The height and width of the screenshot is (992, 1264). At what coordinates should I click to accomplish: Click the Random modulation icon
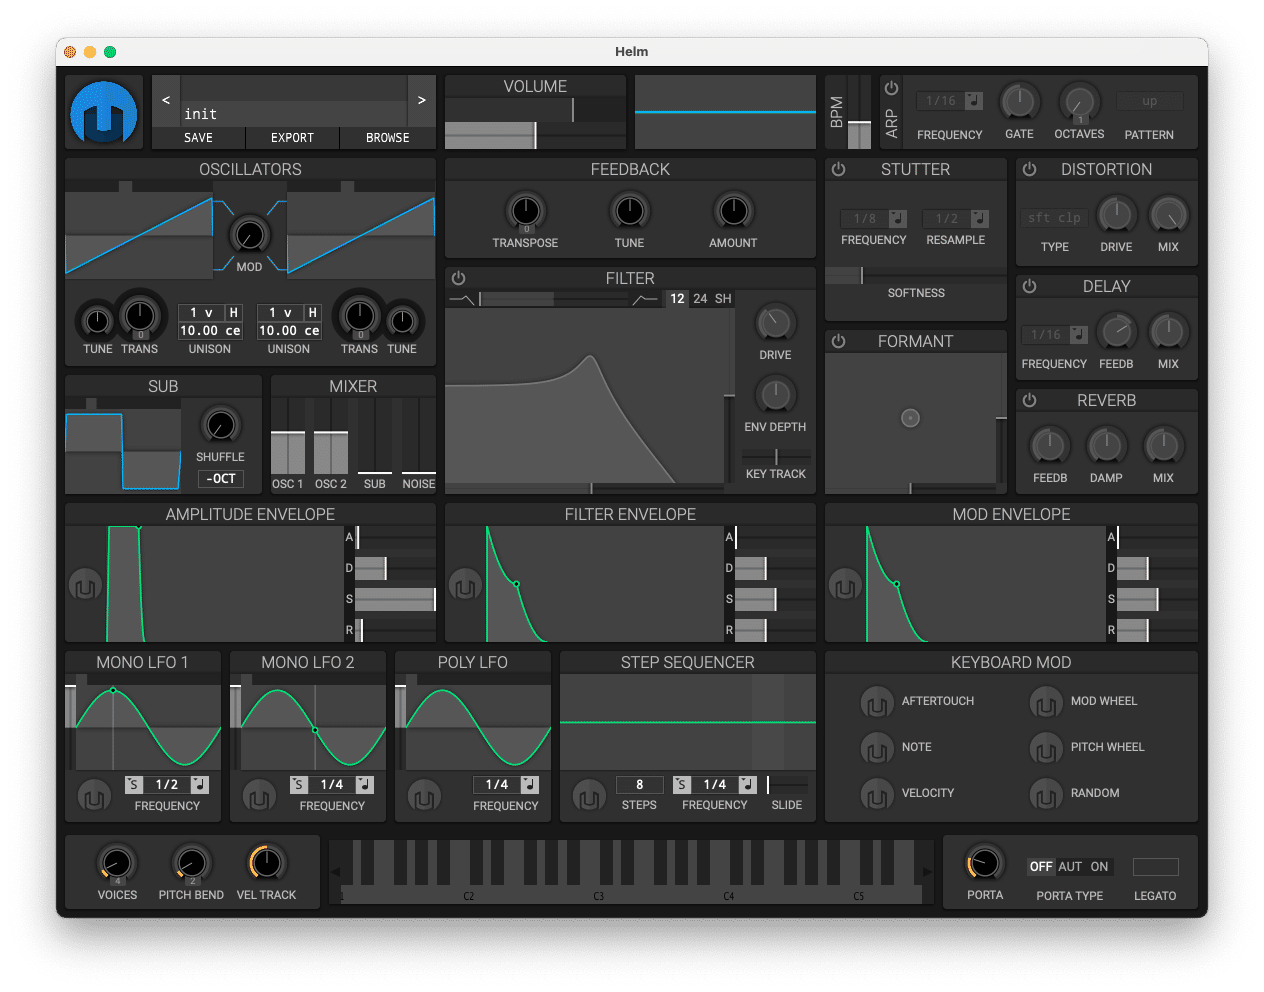pyautogui.click(x=1046, y=794)
